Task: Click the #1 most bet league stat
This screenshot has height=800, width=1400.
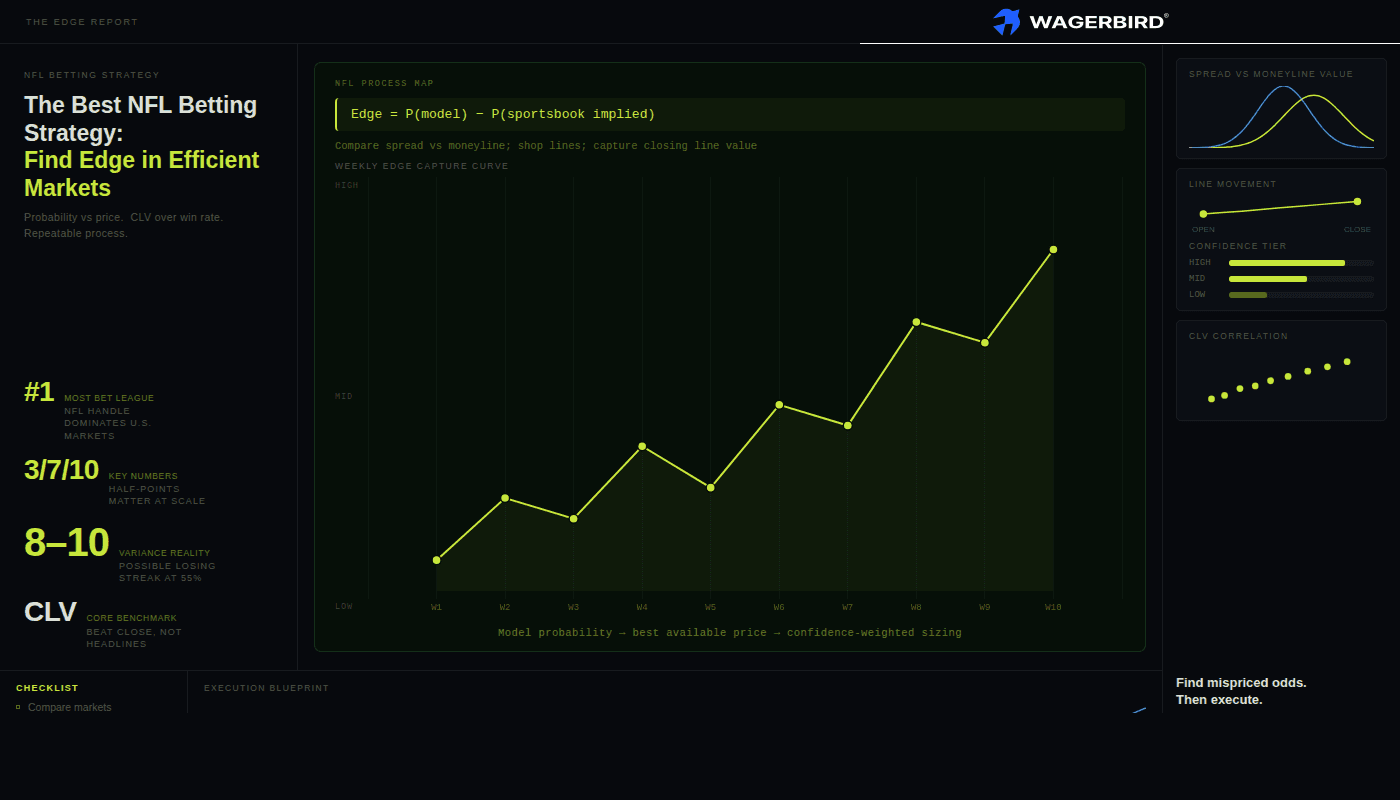Action: tap(89, 410)
